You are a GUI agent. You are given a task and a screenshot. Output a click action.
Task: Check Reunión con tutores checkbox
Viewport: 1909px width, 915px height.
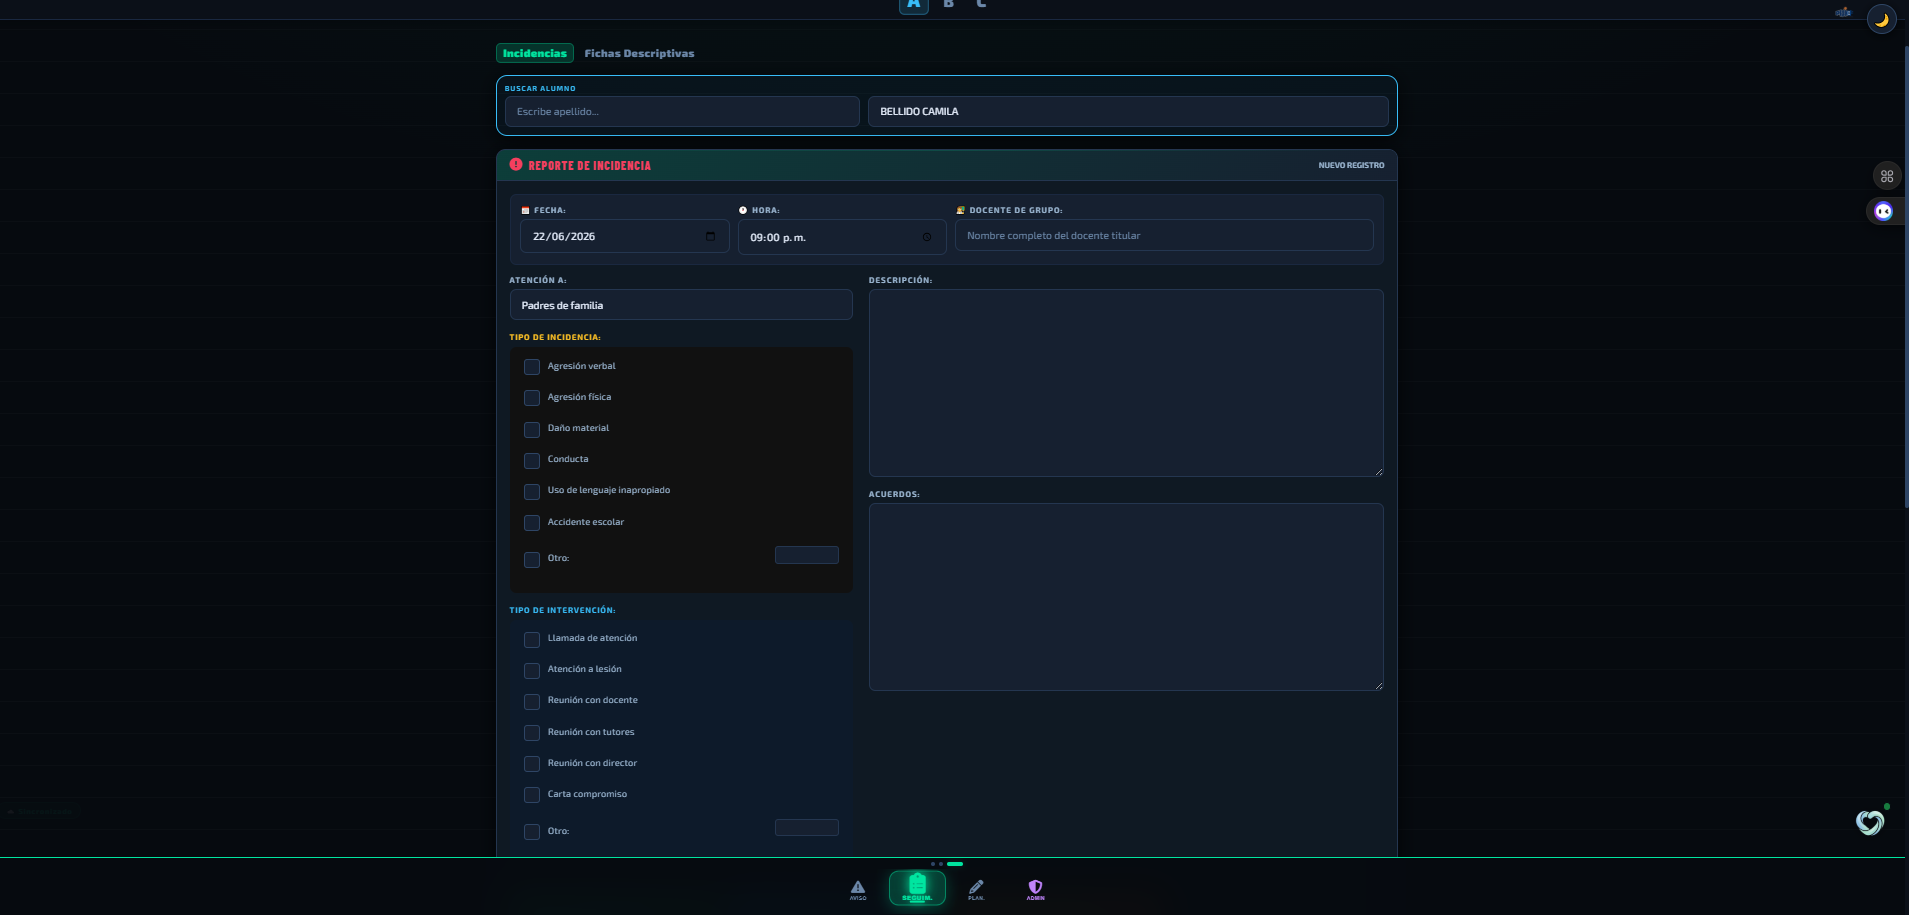[532, 733]
